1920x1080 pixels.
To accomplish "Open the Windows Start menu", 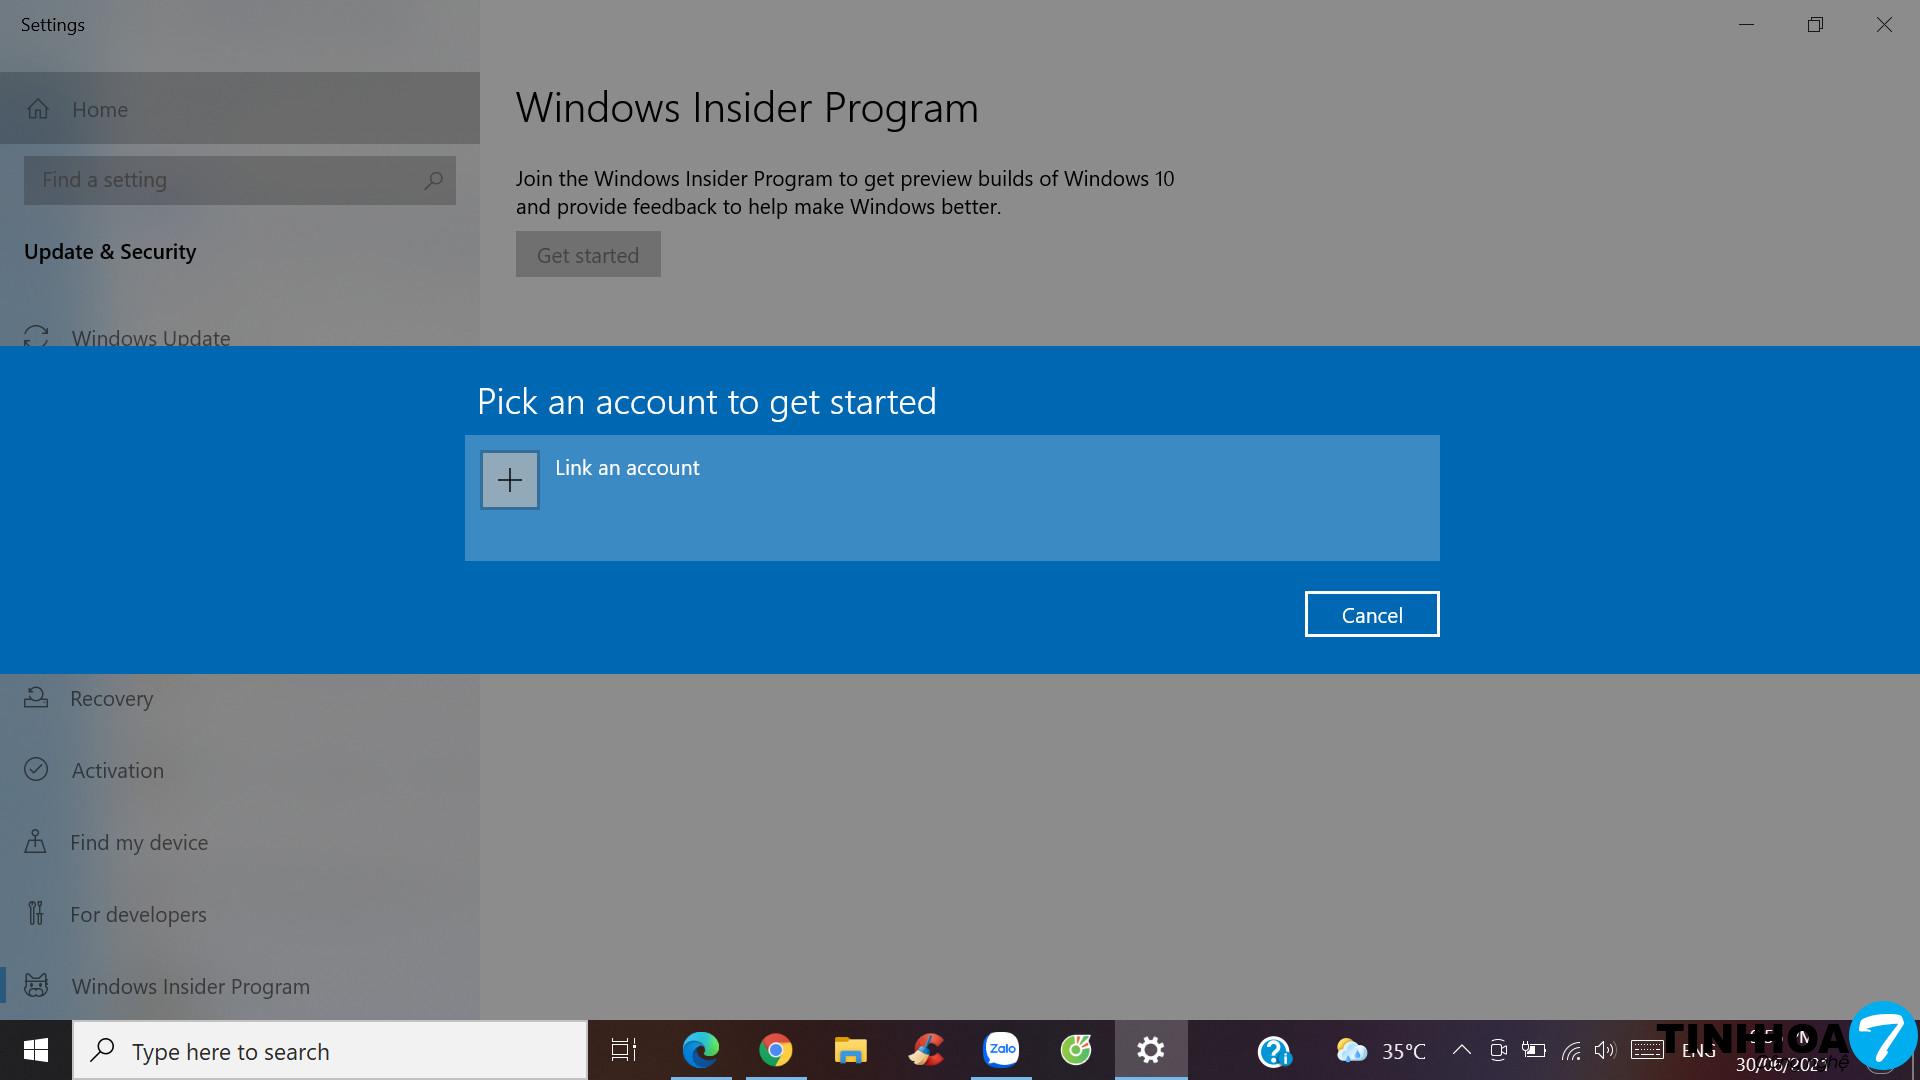I will pos(36,1050).
